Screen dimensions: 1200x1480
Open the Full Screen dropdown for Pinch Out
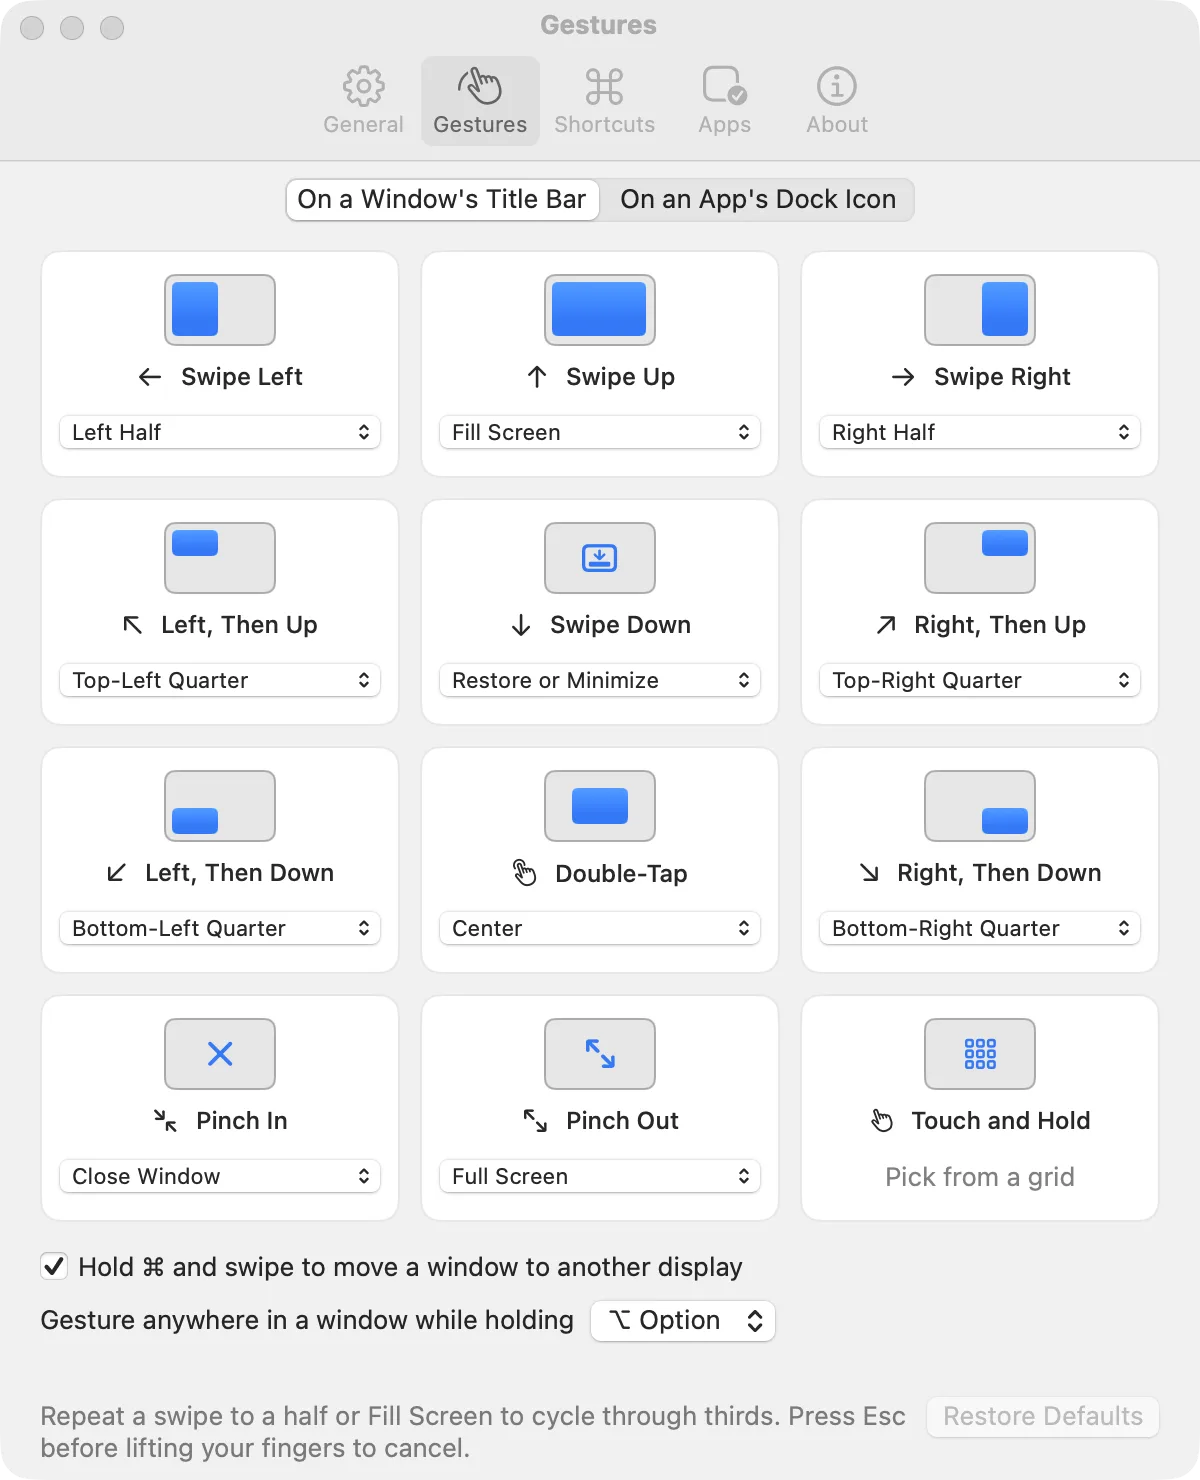[x=600, y=1176]
